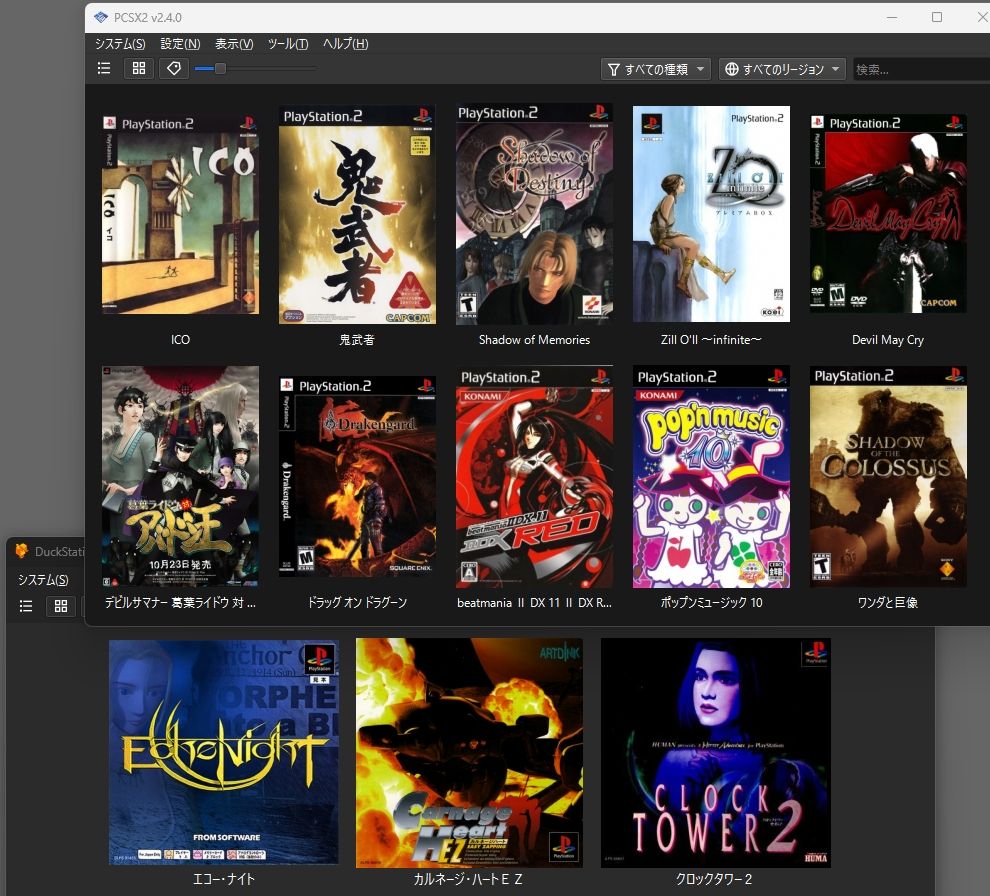Select the 鬼武者 game cover
This screenshot has height=896, width=990.
point(357,215)
